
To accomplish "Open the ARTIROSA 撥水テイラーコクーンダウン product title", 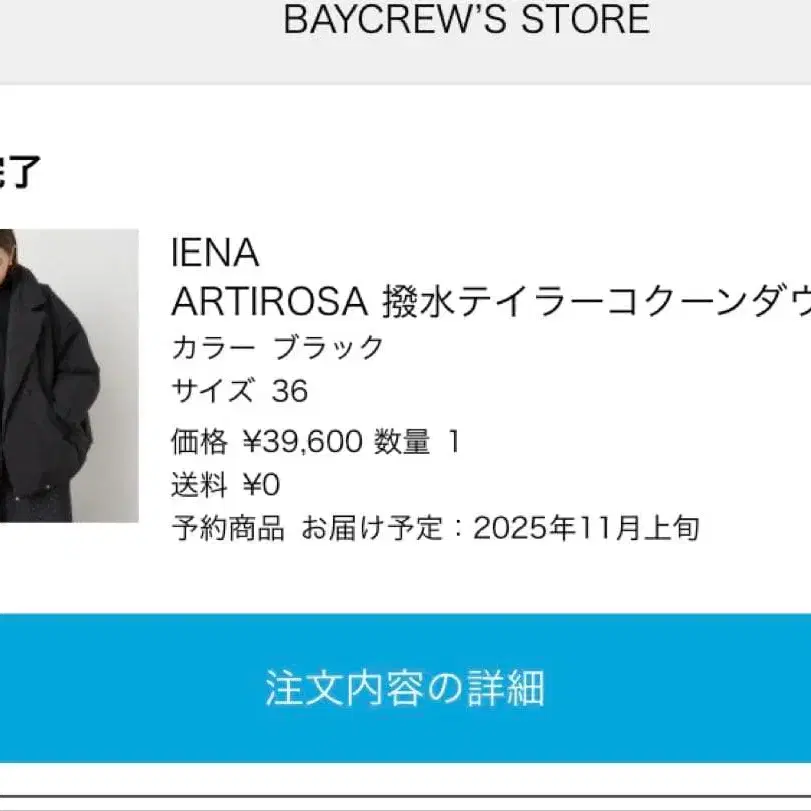I will click(491, 301).
